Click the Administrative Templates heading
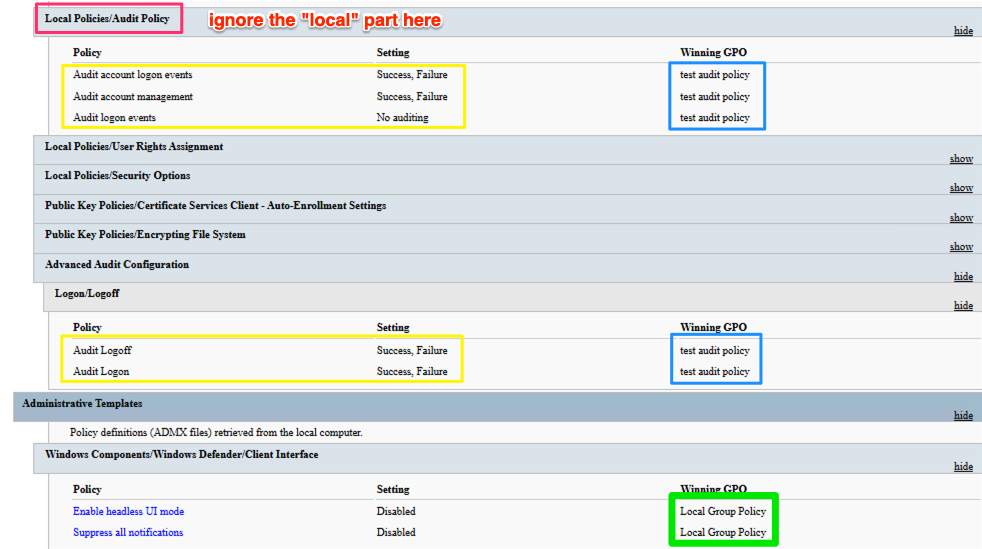Image resolution: width=982 pixels, height=549 pixels. tap(82, 404)
